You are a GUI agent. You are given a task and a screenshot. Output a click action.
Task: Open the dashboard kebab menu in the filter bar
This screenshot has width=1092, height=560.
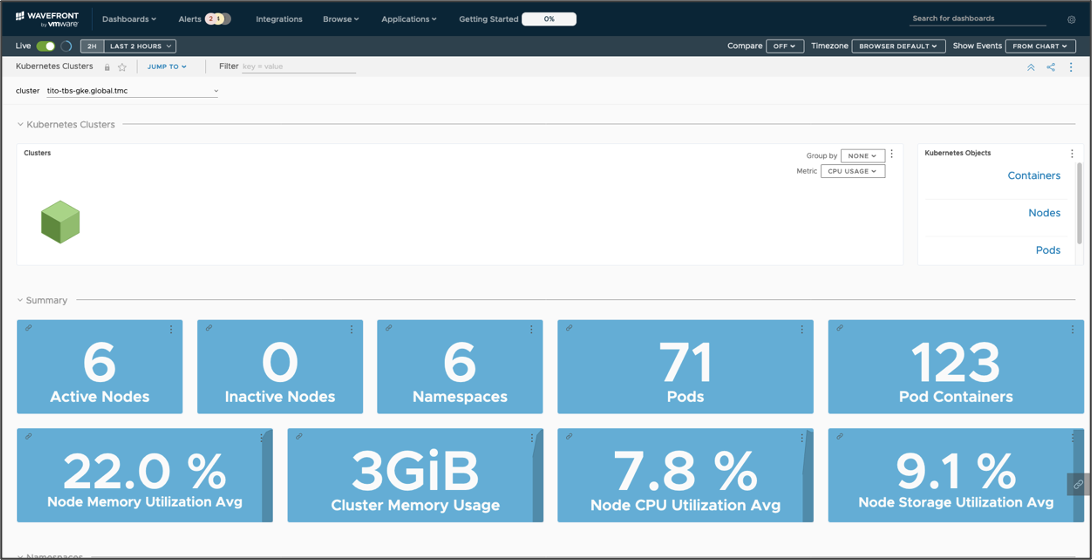click(1070, 67)
